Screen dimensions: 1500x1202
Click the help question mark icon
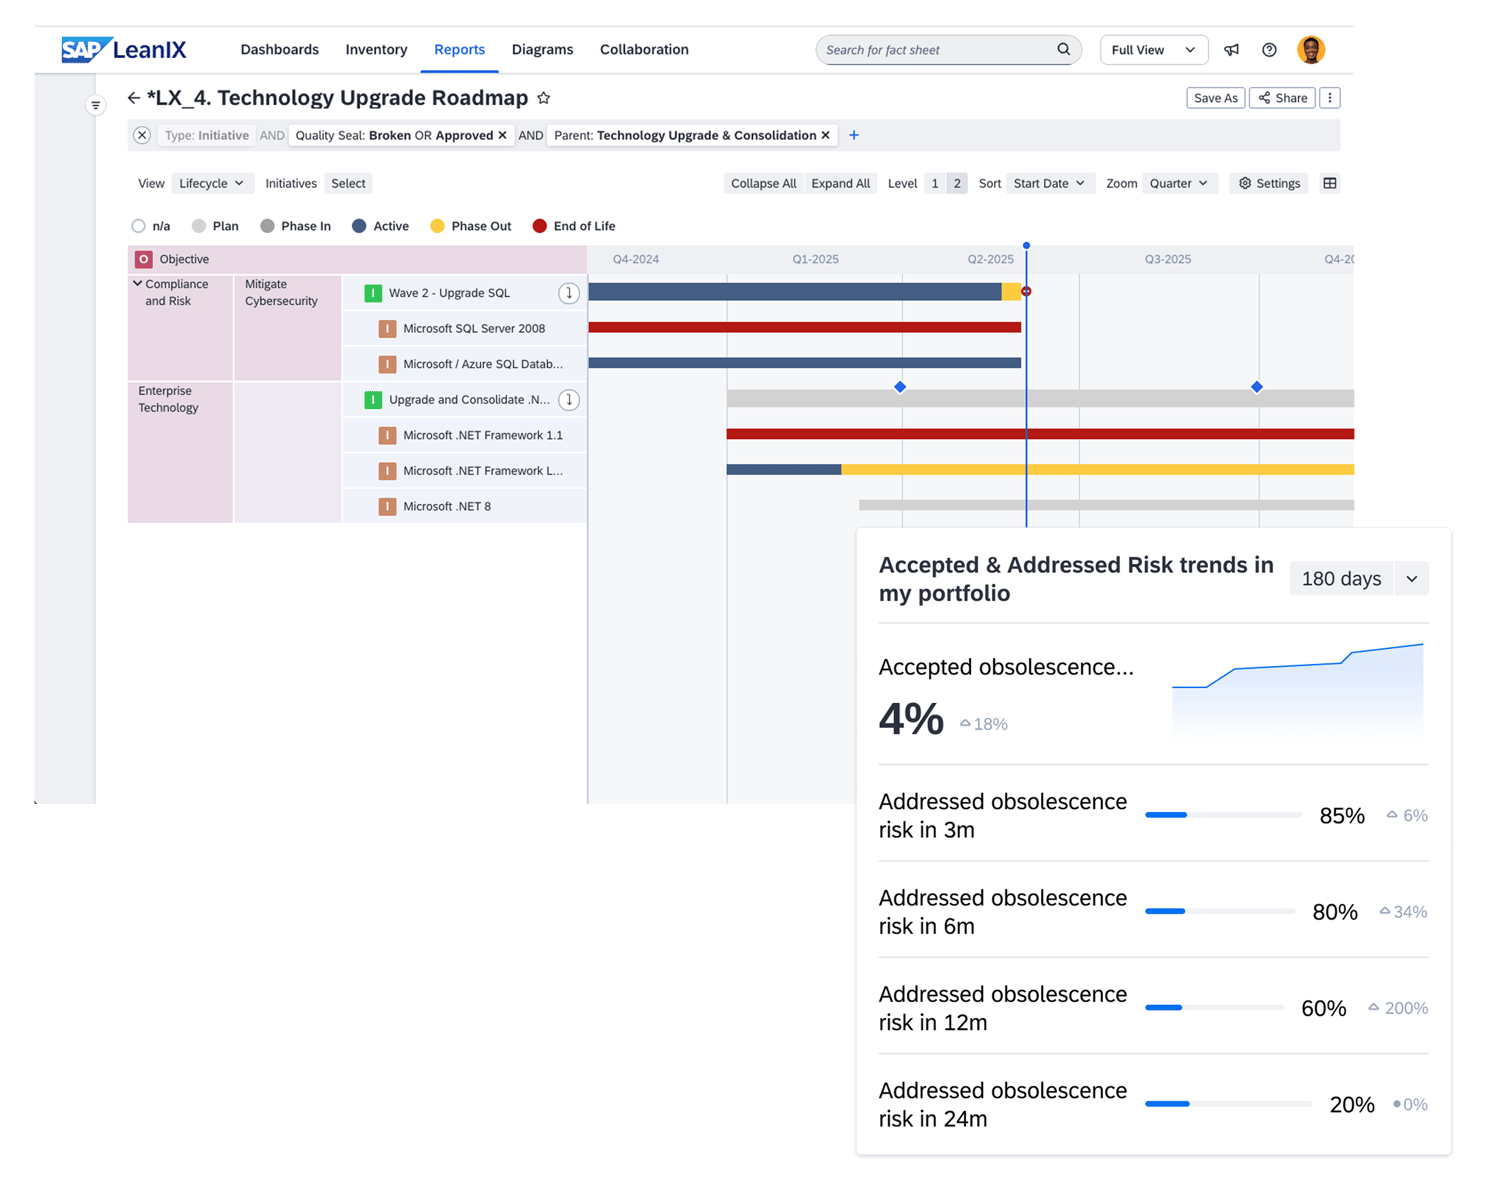[x=1269, y=49]
